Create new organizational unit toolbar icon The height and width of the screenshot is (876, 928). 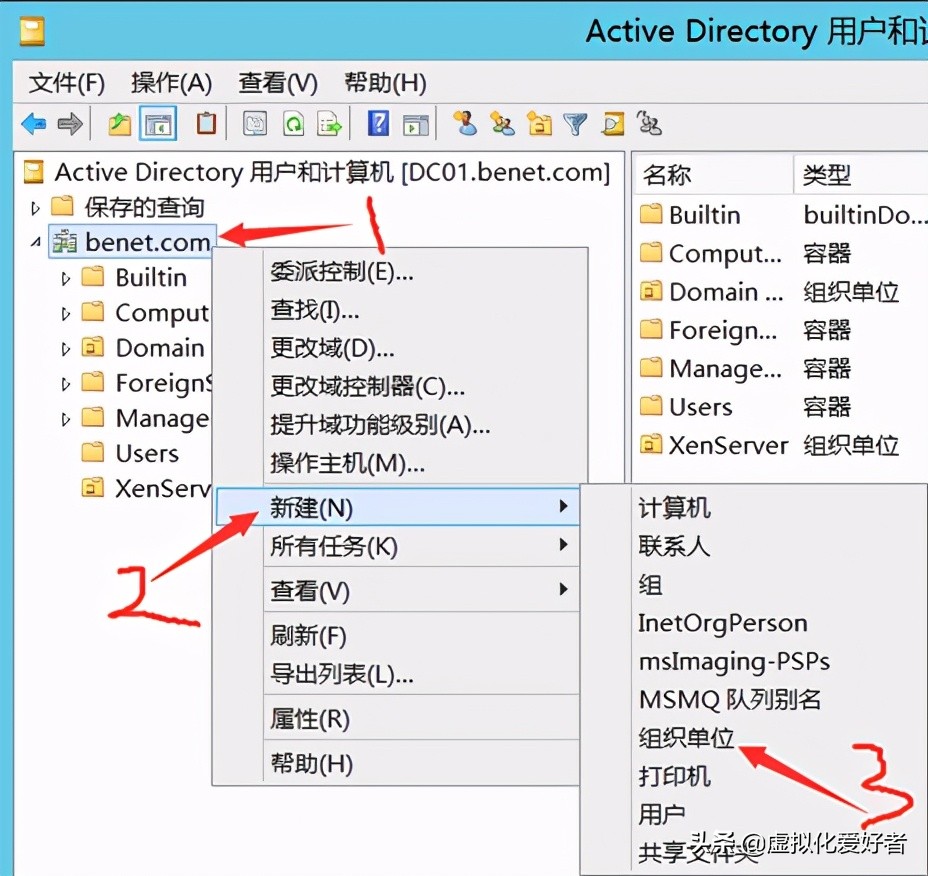point(539,124)
